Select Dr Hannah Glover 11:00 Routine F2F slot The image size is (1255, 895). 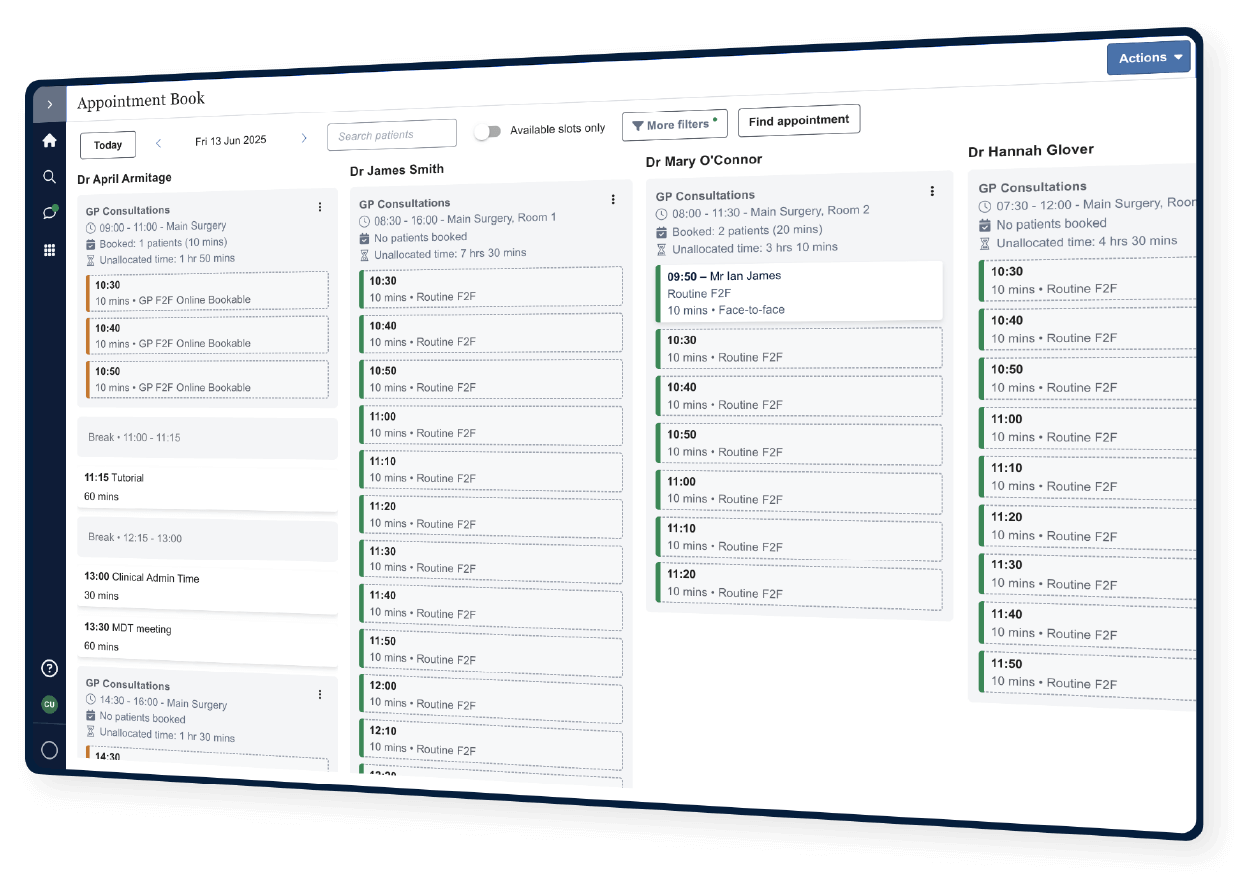click(x=1087, y=428)
